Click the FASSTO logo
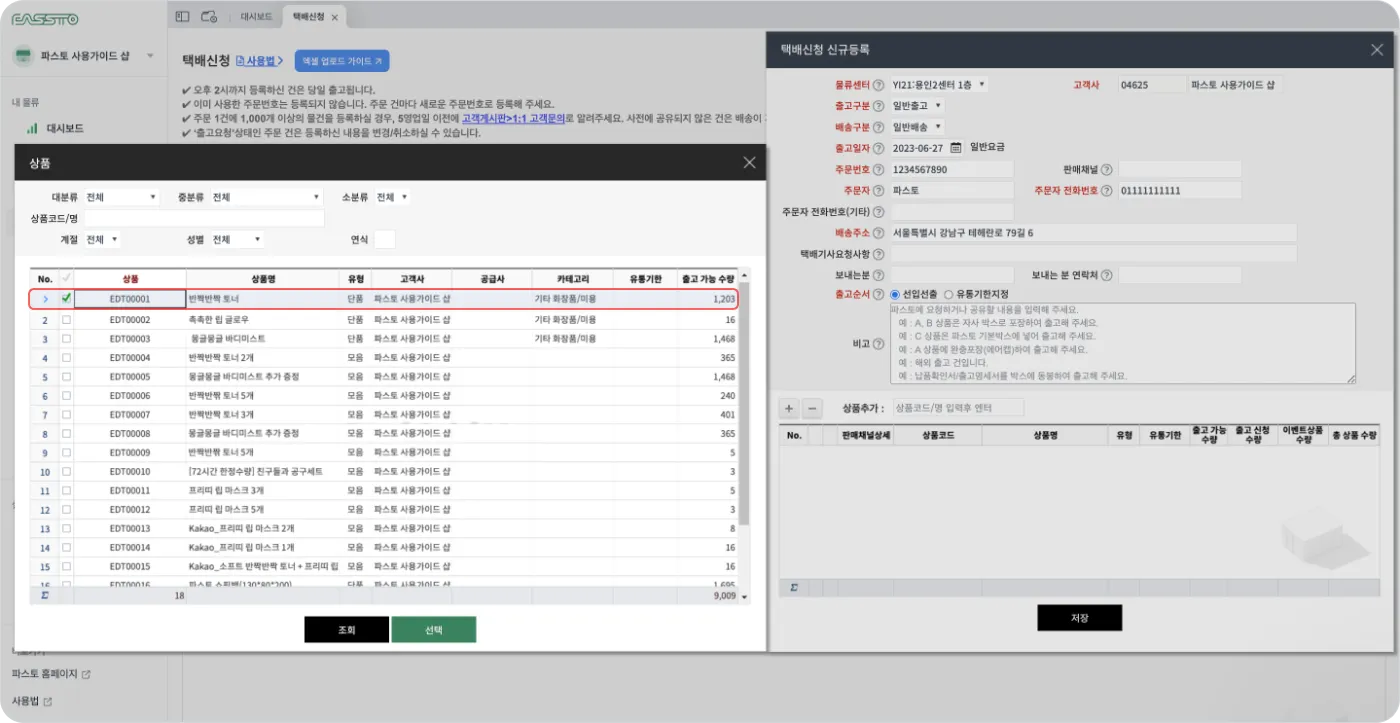1400x723 pixels. [45, 19]
